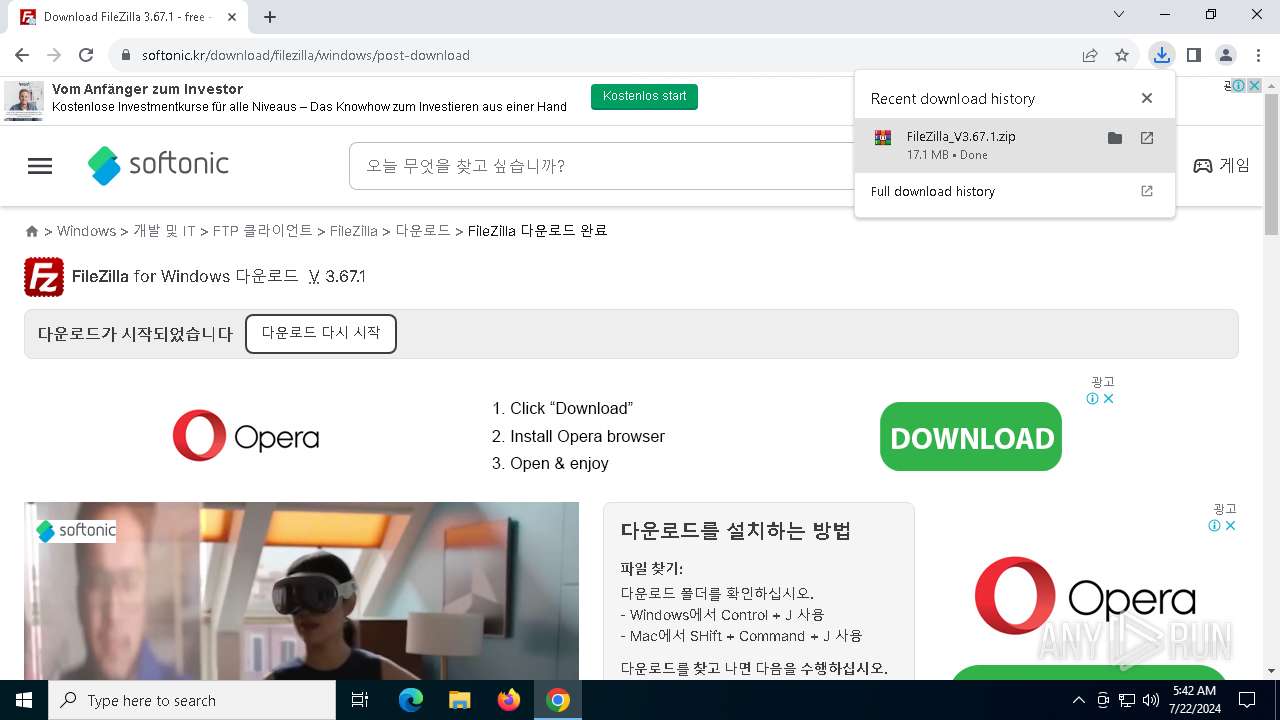Click the Opera logo in banner ad
1280x720 pixels.
pyautogui.click(x=246, y=436)
